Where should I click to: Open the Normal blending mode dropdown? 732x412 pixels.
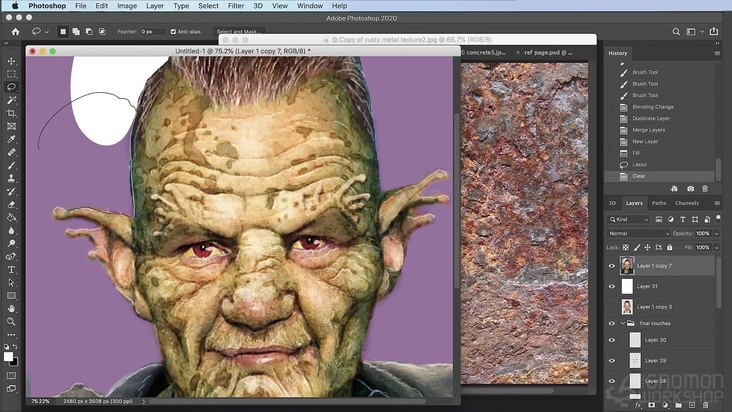point(638,233)
